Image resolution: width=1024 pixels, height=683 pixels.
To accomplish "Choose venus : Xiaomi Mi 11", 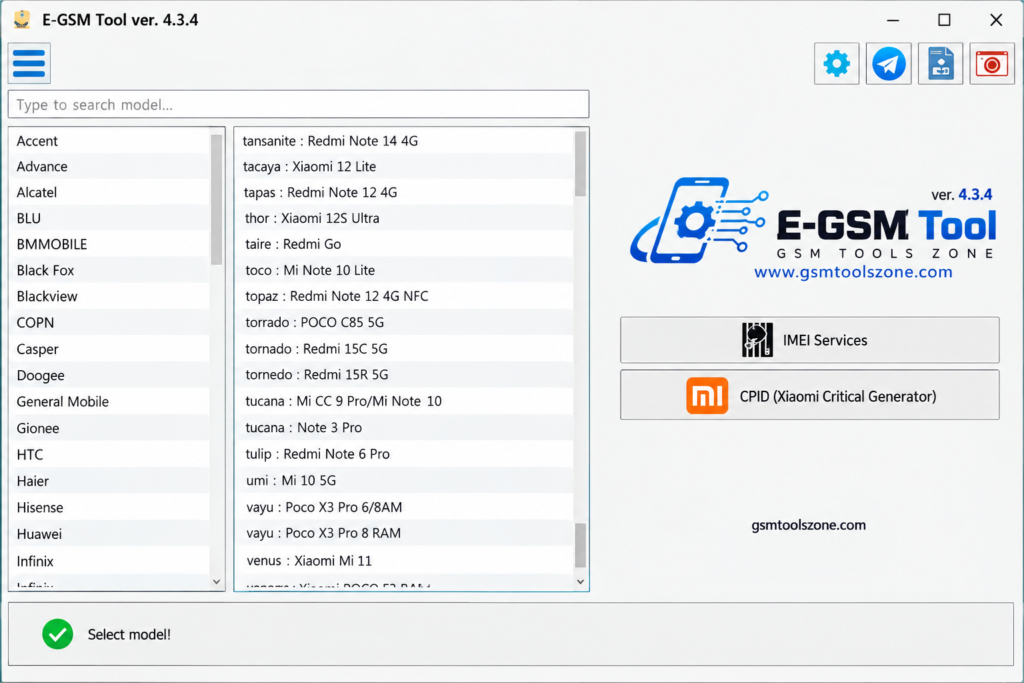I will (x=404, y=560).
